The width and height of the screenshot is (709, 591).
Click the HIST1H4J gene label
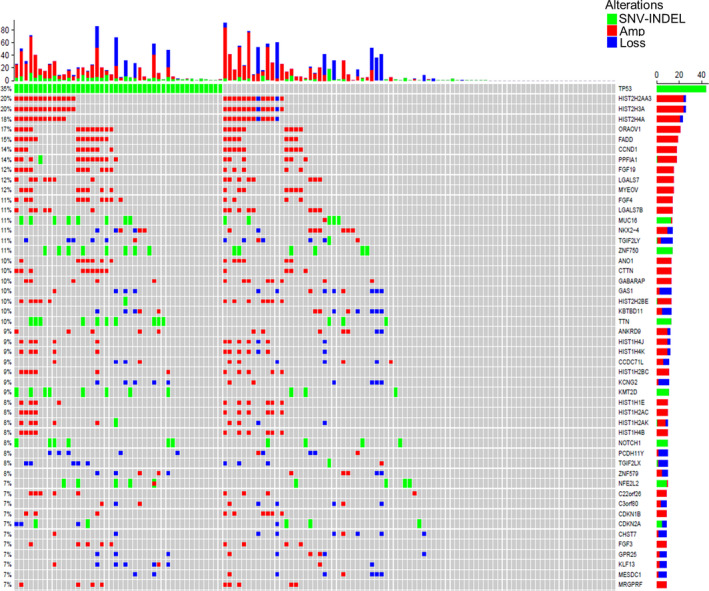coord(631,342)
